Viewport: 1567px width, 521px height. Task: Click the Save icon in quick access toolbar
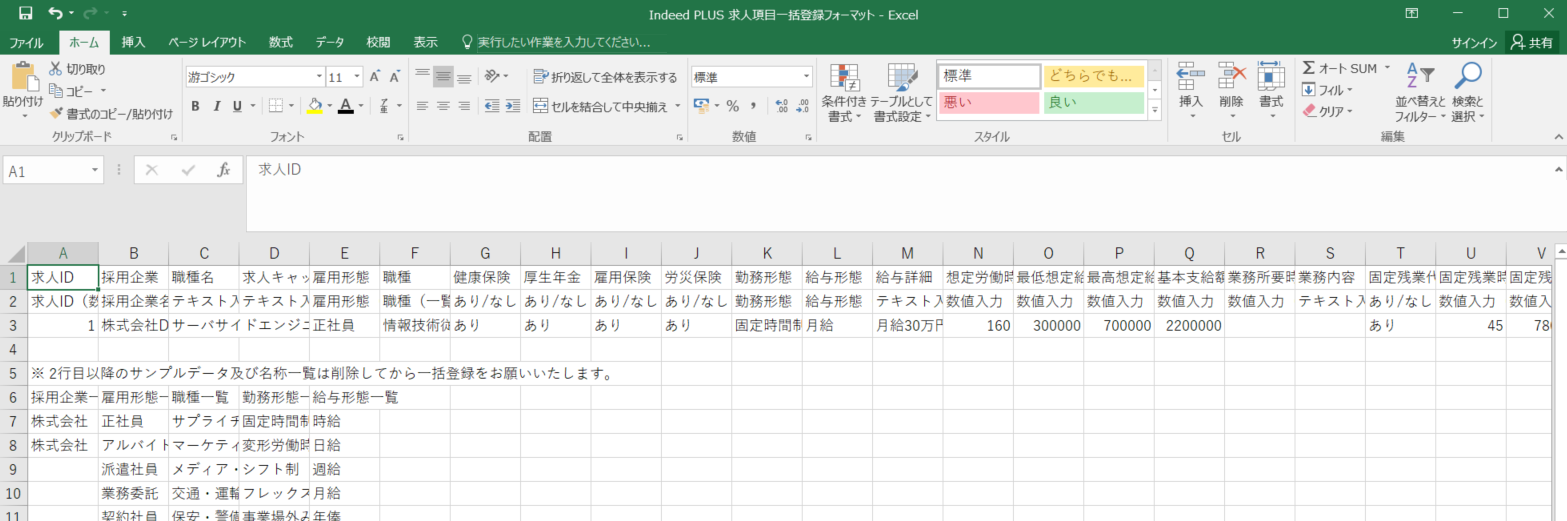click(26, 14)
